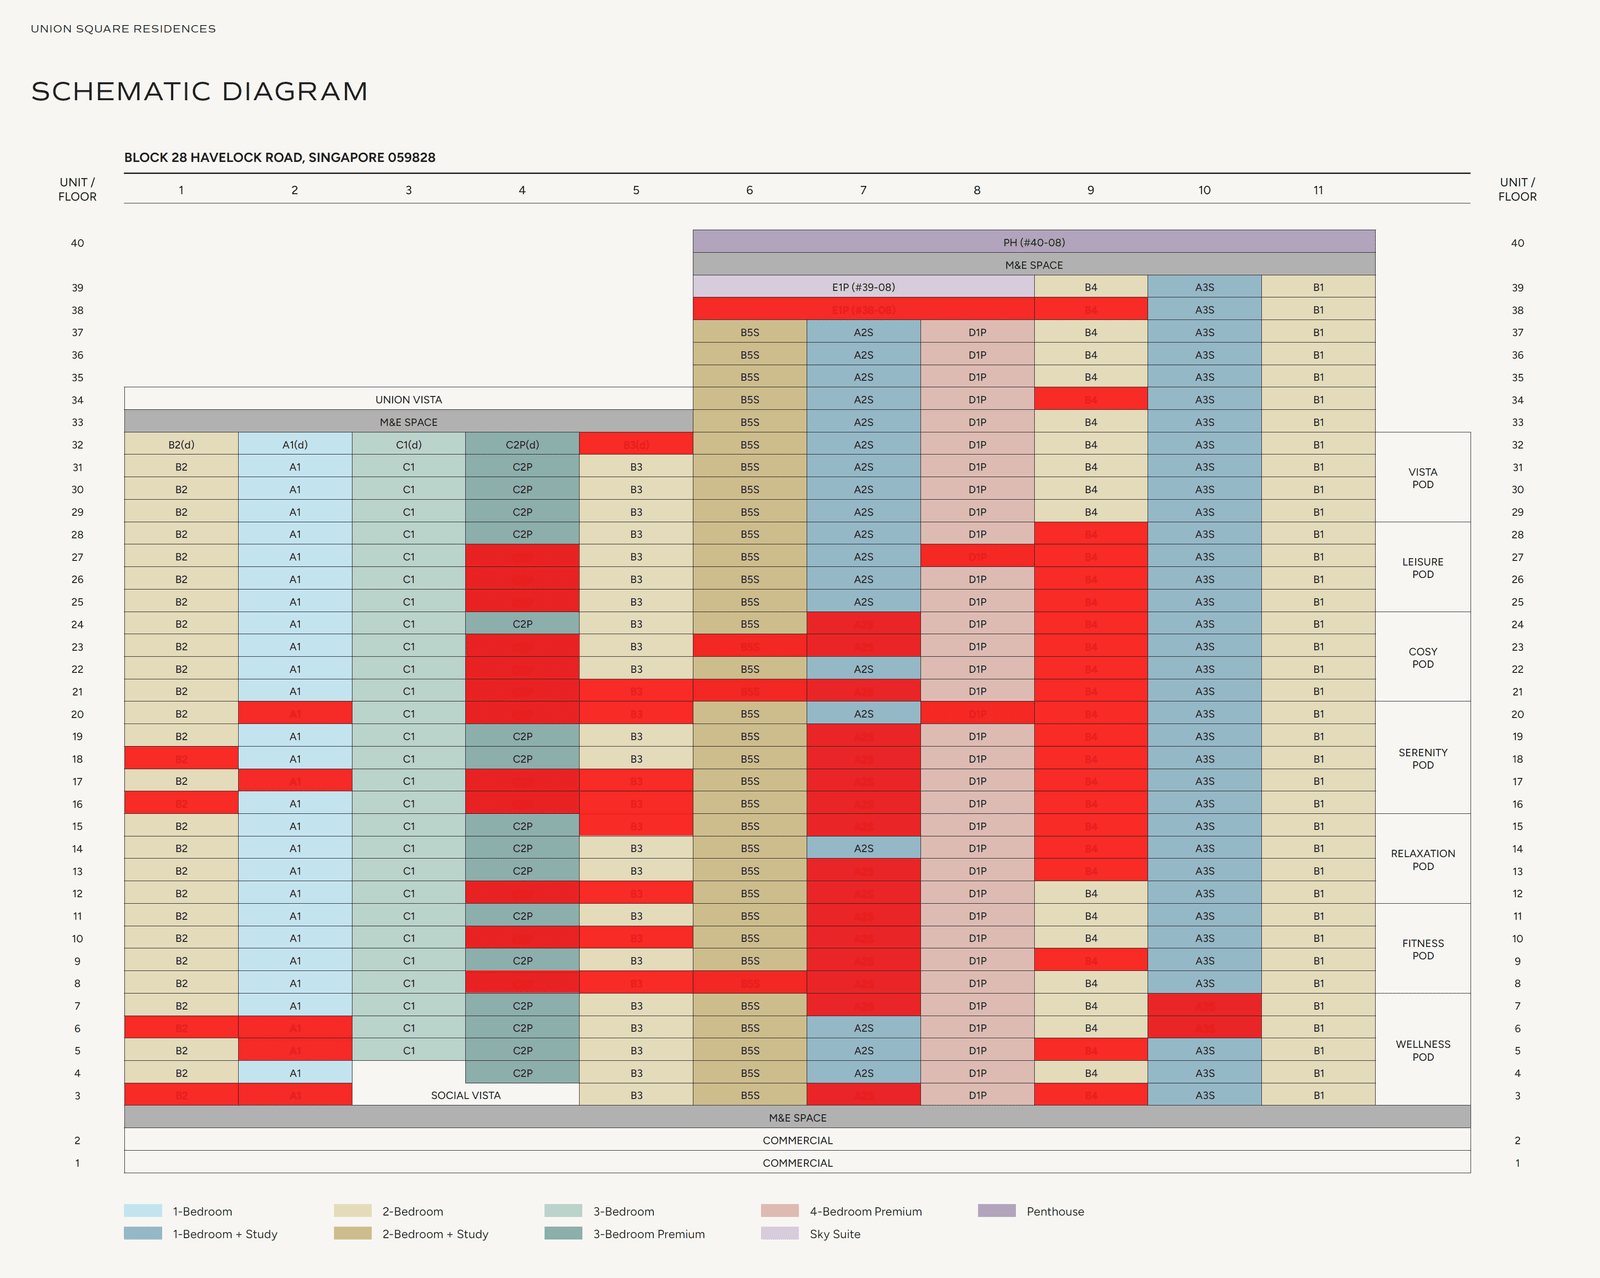1600x1278 pixels.
Task: Click the 1-Bedroom + Study legend swatch
Action: [143, 1234]
